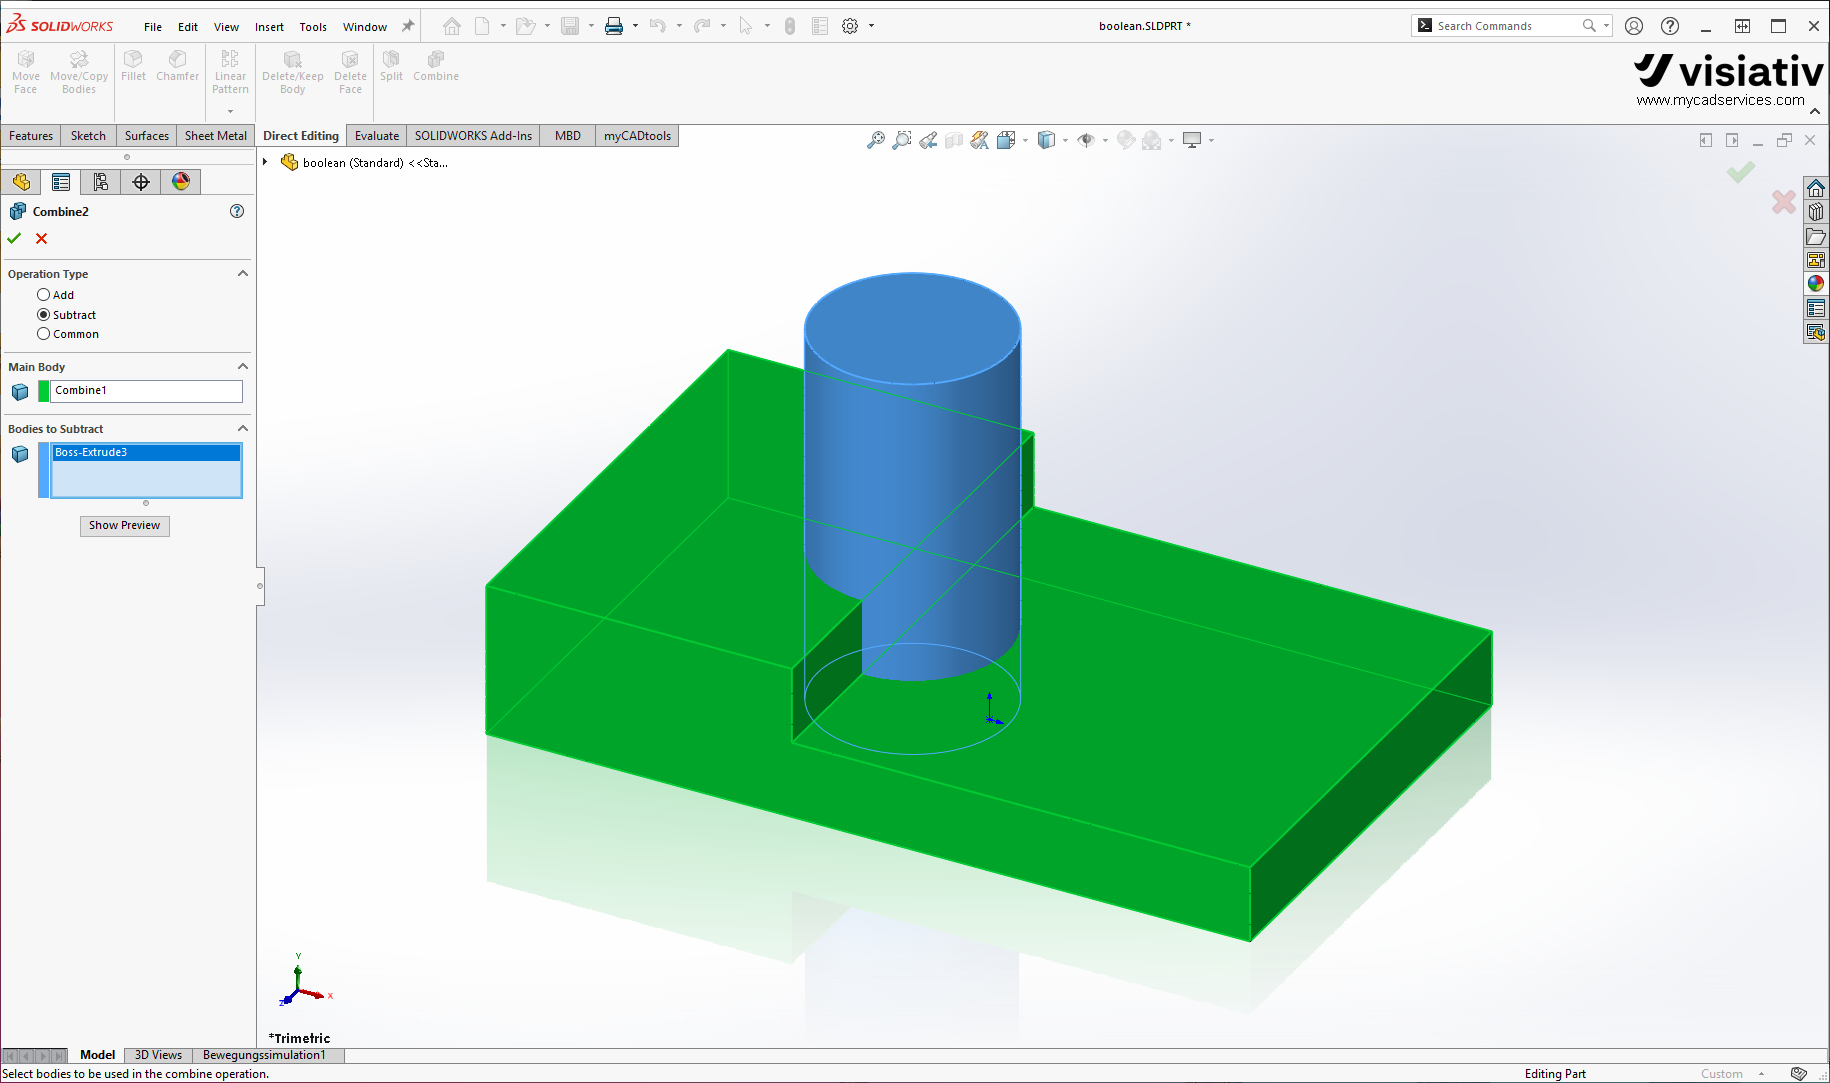This screenshot has height=1083, width=1830.
Task: Switch to the Features tab
Action: coord(31,136)
